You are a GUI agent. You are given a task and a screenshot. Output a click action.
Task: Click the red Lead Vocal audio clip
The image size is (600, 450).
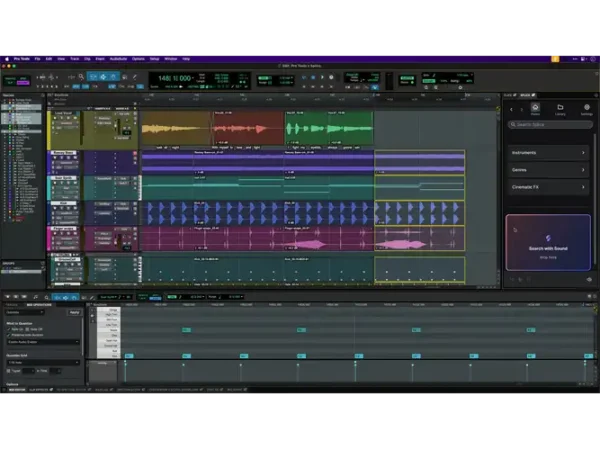pyautogui.click(x=248, y=128)
